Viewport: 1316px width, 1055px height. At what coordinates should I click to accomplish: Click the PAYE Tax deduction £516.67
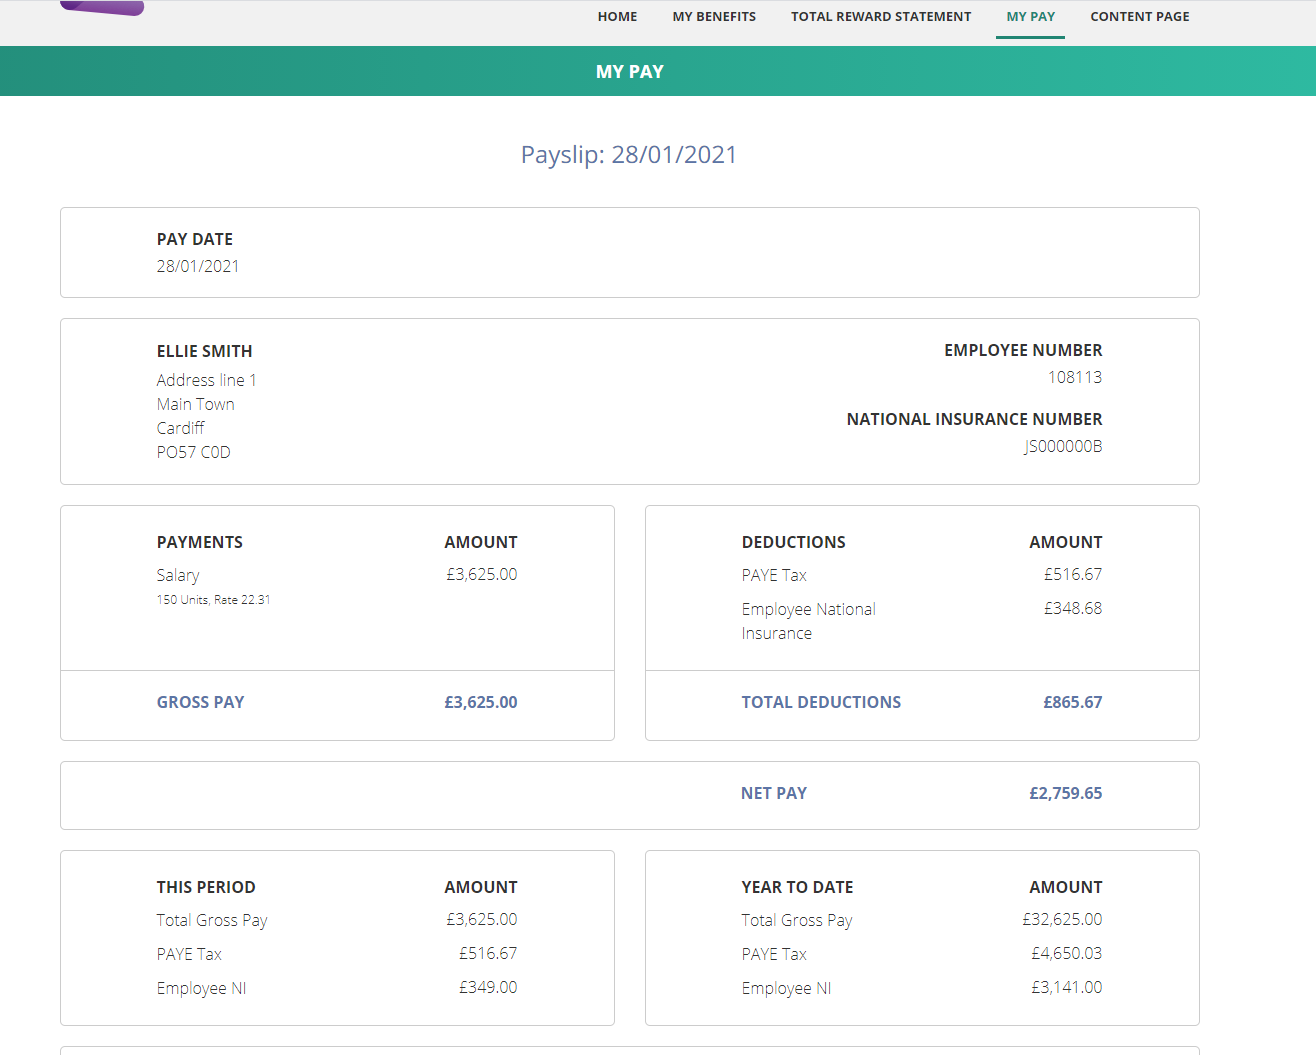pyautogui.click(x=1073, y=574)
